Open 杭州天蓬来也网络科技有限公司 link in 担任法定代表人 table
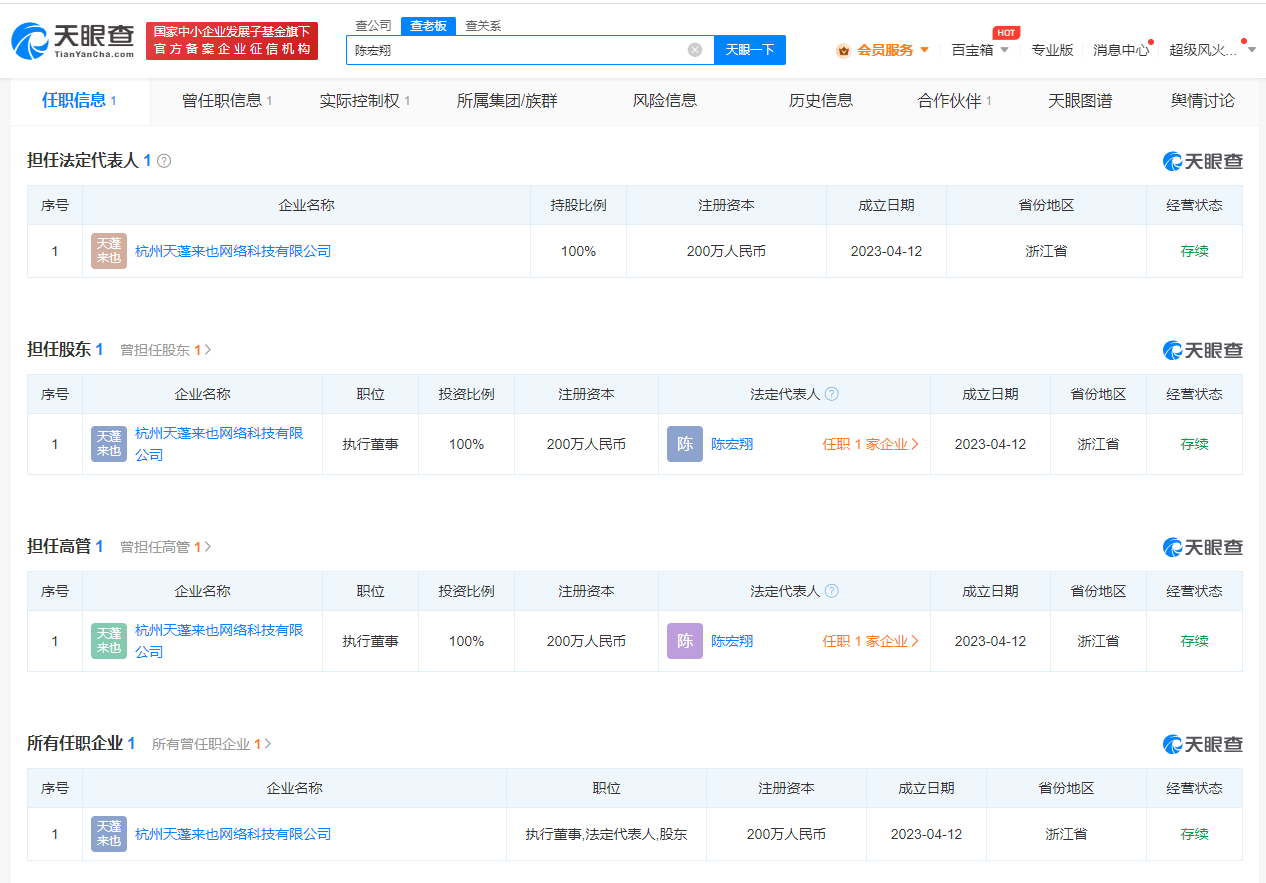This screenshot has height=883, width=1266. point(233,251)
